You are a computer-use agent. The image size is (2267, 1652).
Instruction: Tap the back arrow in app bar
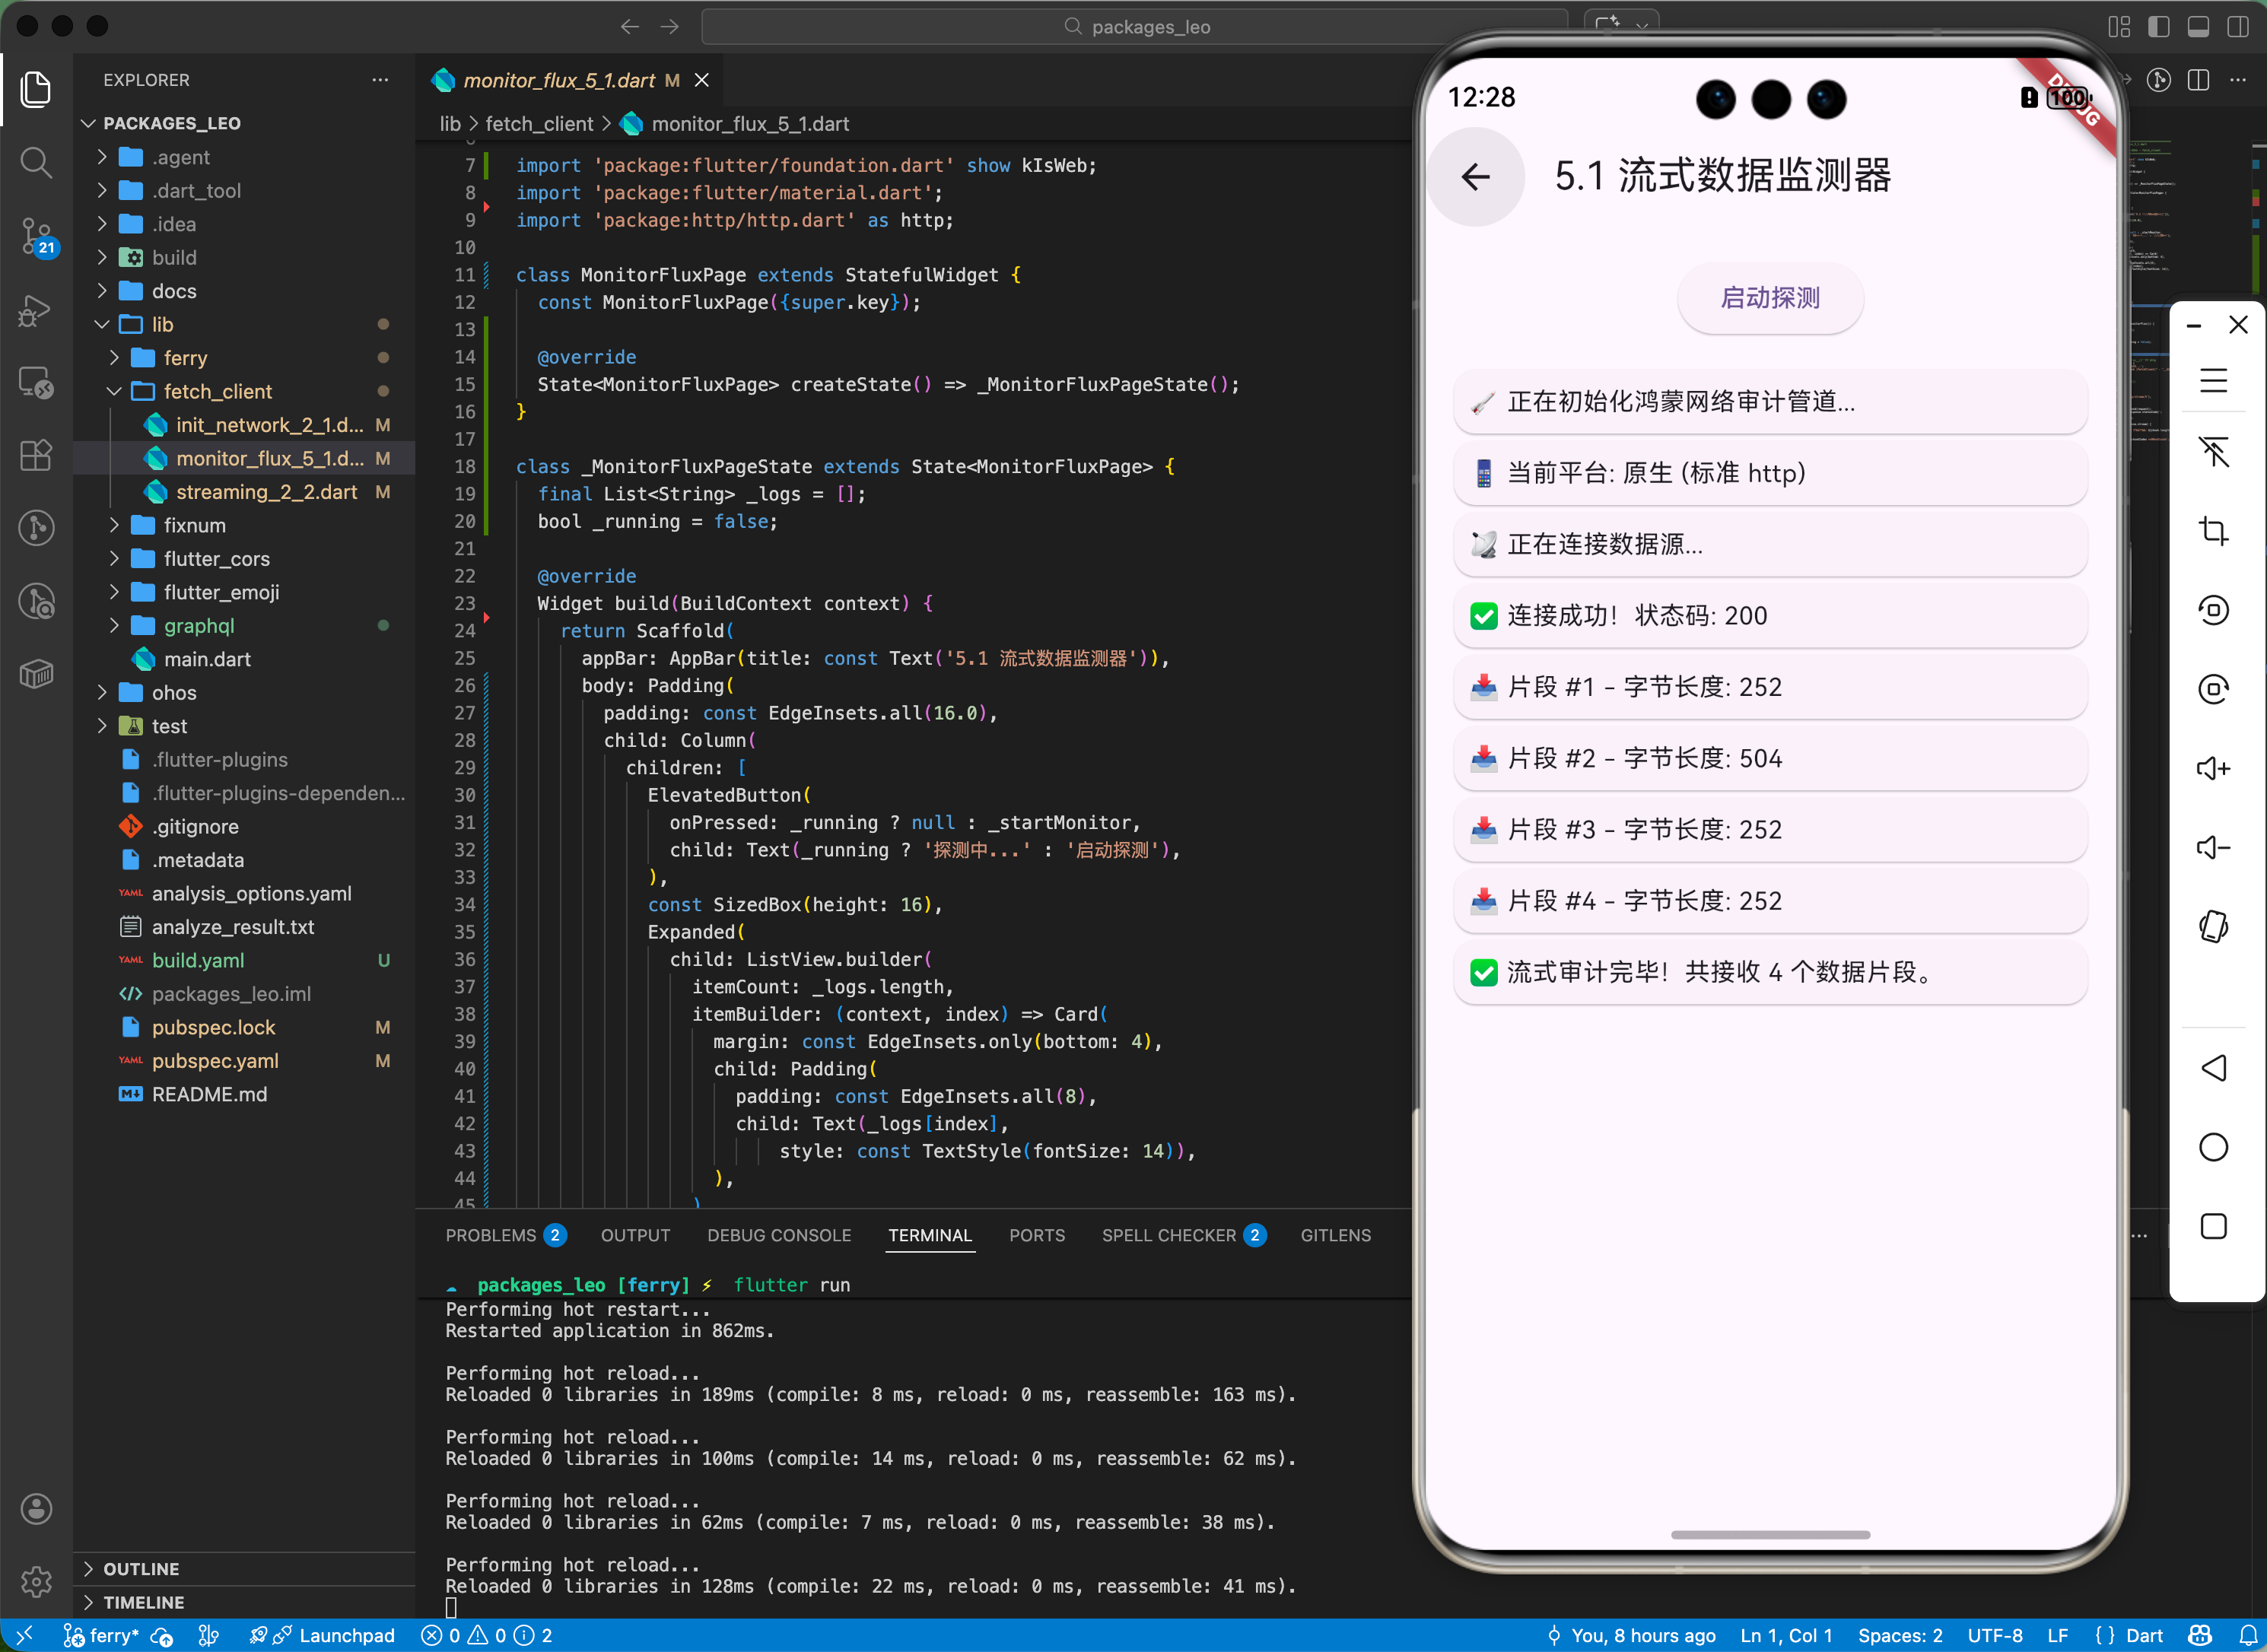[1475, 177]
